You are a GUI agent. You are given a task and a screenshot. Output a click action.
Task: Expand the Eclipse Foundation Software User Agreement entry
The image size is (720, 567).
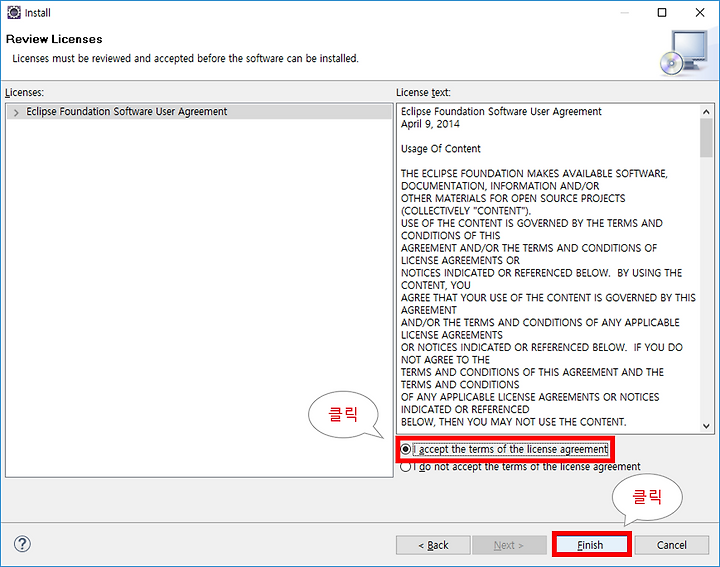pos(16,112)
